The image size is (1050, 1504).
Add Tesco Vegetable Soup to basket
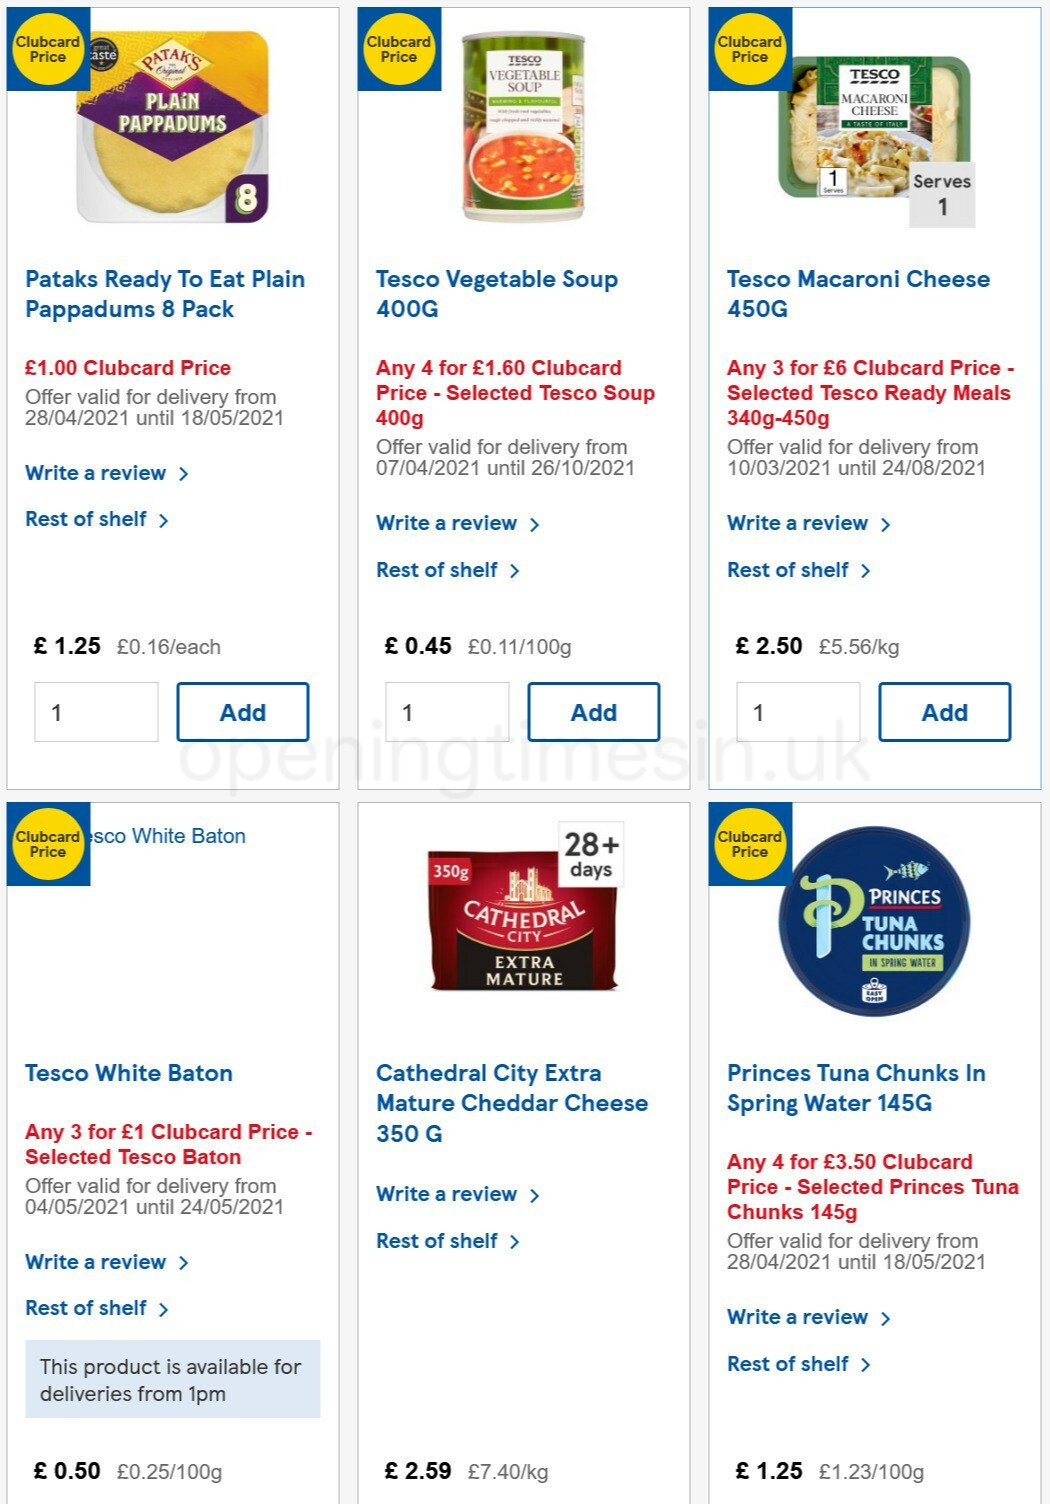[x=594, y=712]
